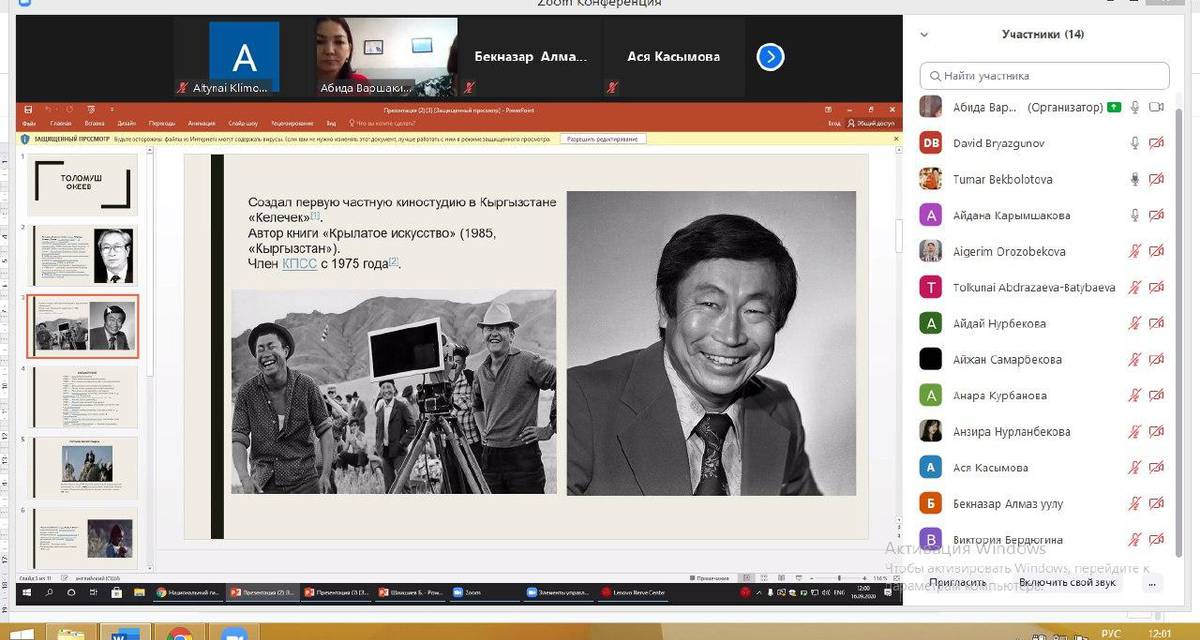
Task: Click PowerPoint save icon in title bar
Action: click(x=28, y=109)
